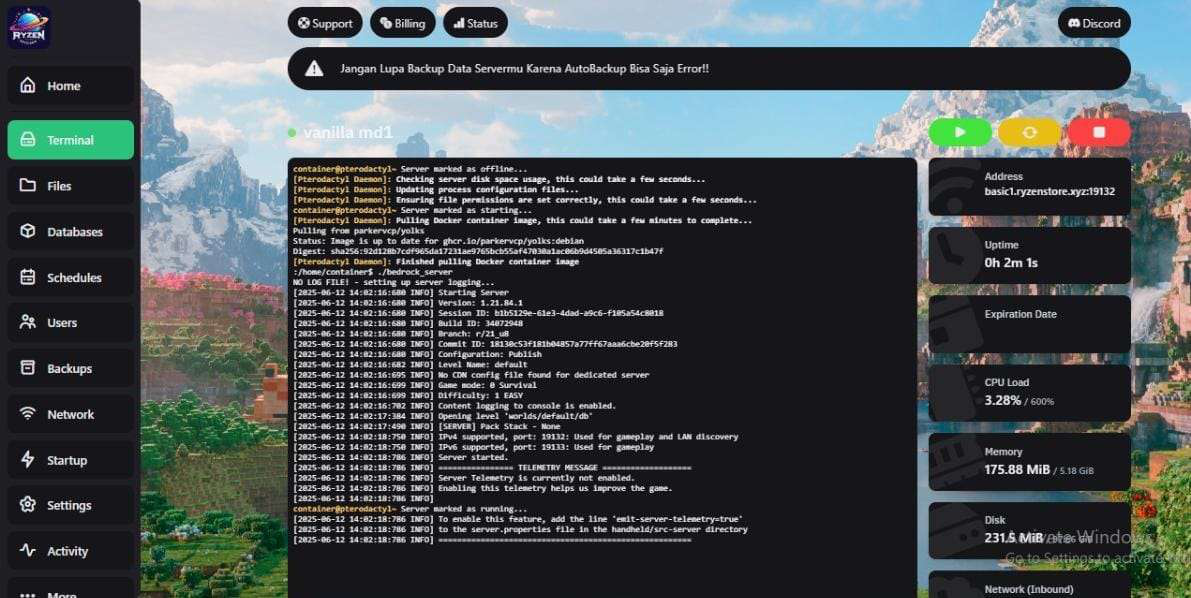Click 'Level Name: default' log line

tap(410, 365)
